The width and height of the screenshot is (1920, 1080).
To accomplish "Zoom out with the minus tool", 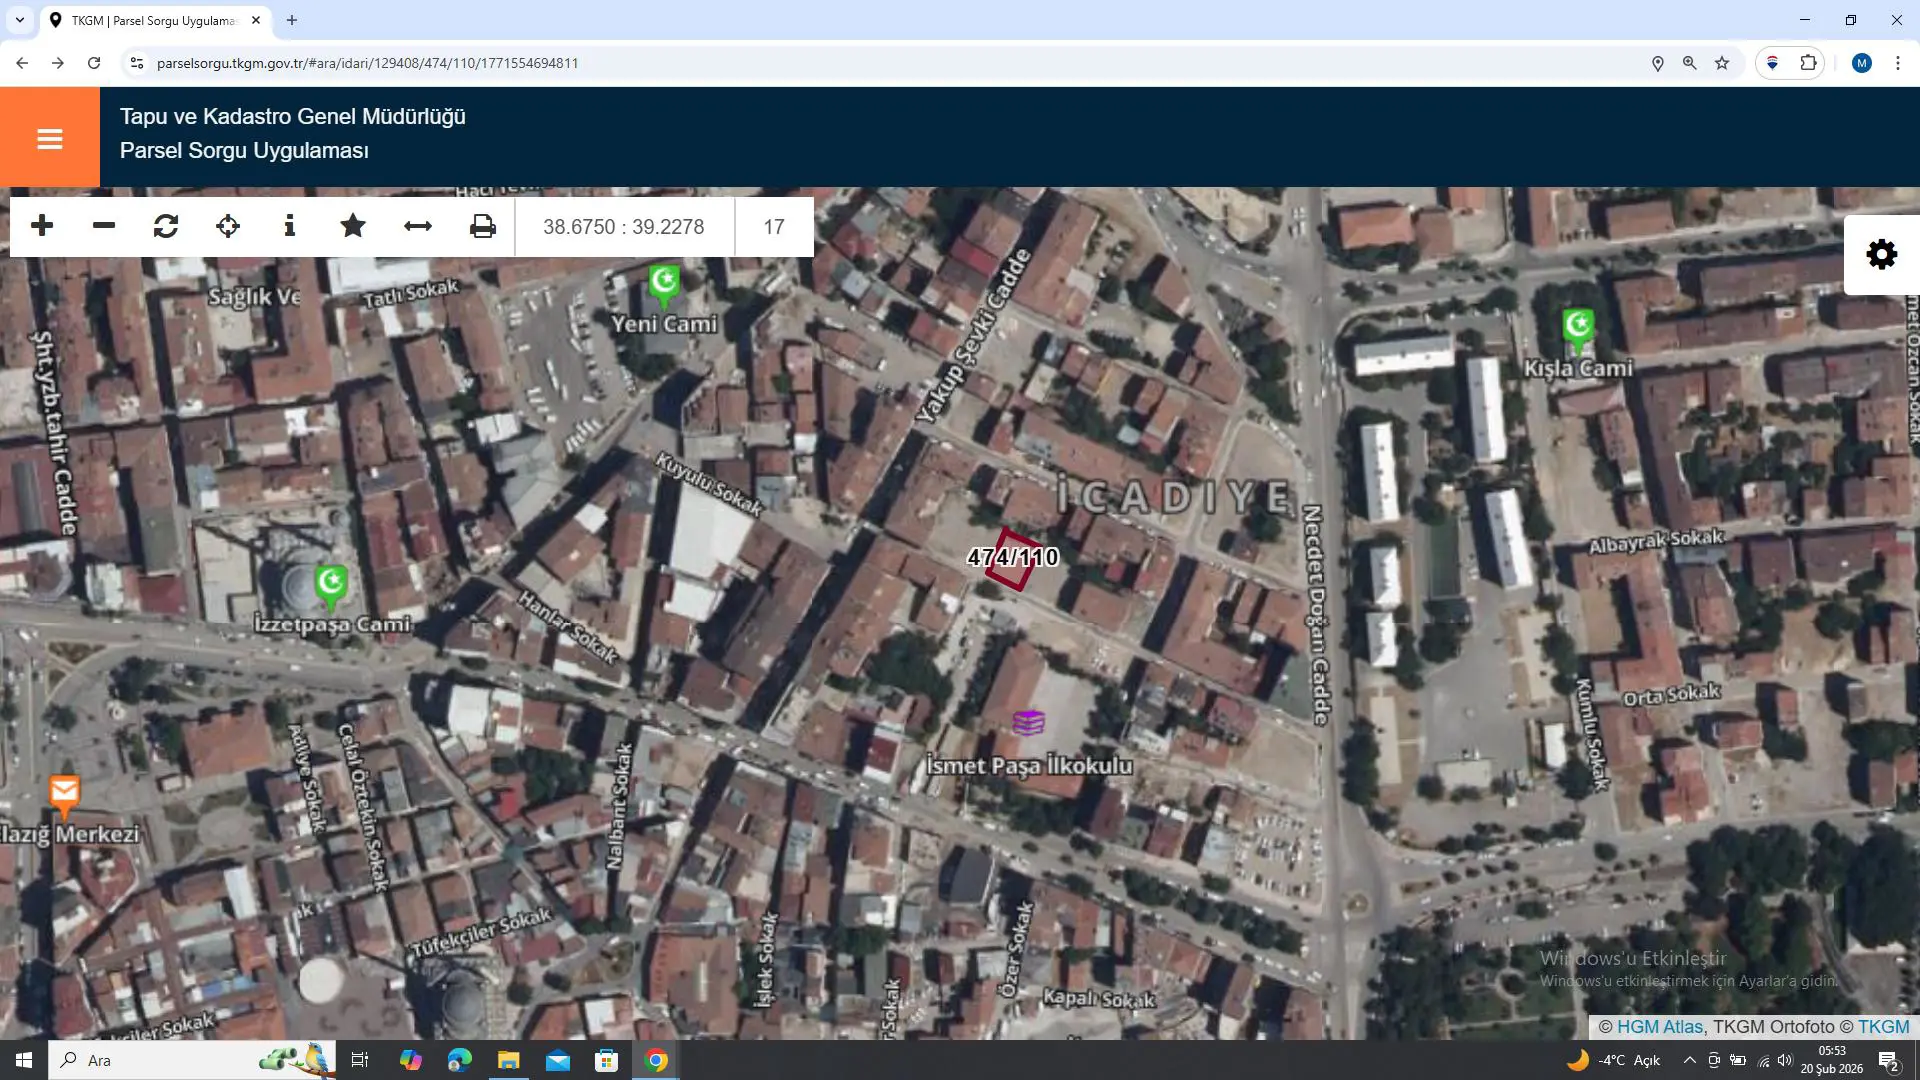I will 104,226.
